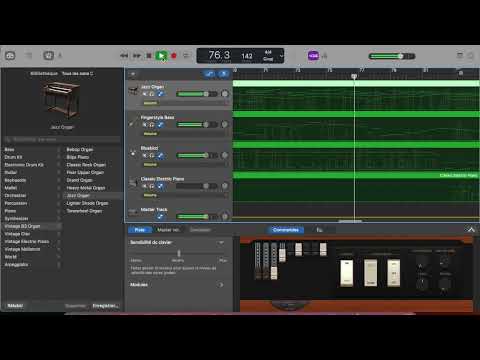480x360 pixels.
Task: Start recording with the red record button
Action: pyautogui.click(x=174, y=56)
